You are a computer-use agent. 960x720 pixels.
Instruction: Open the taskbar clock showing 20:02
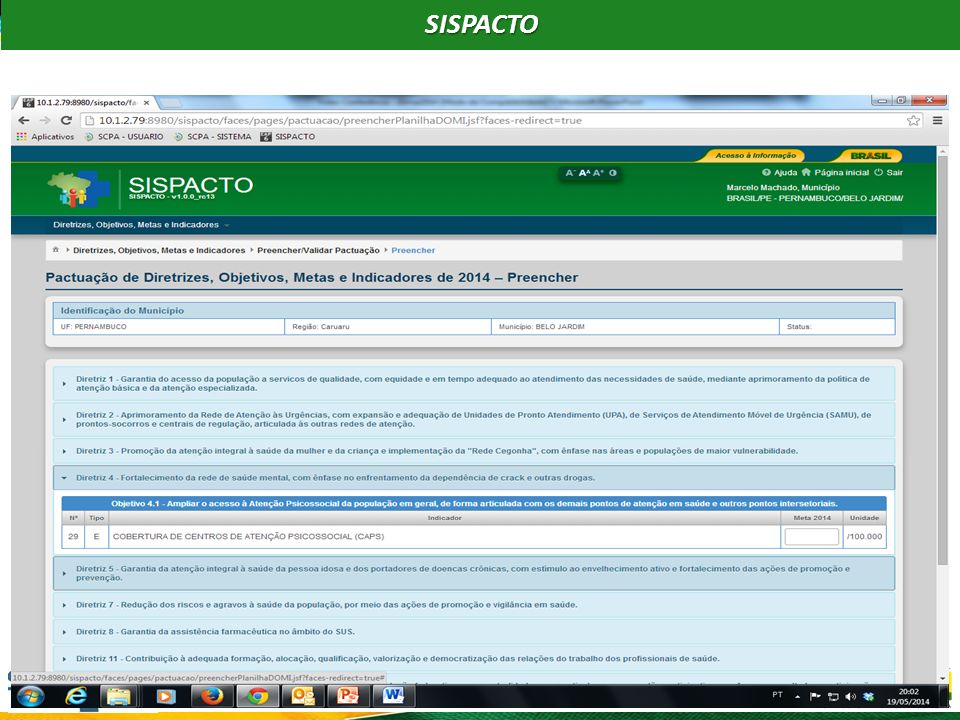click(909, 697)
